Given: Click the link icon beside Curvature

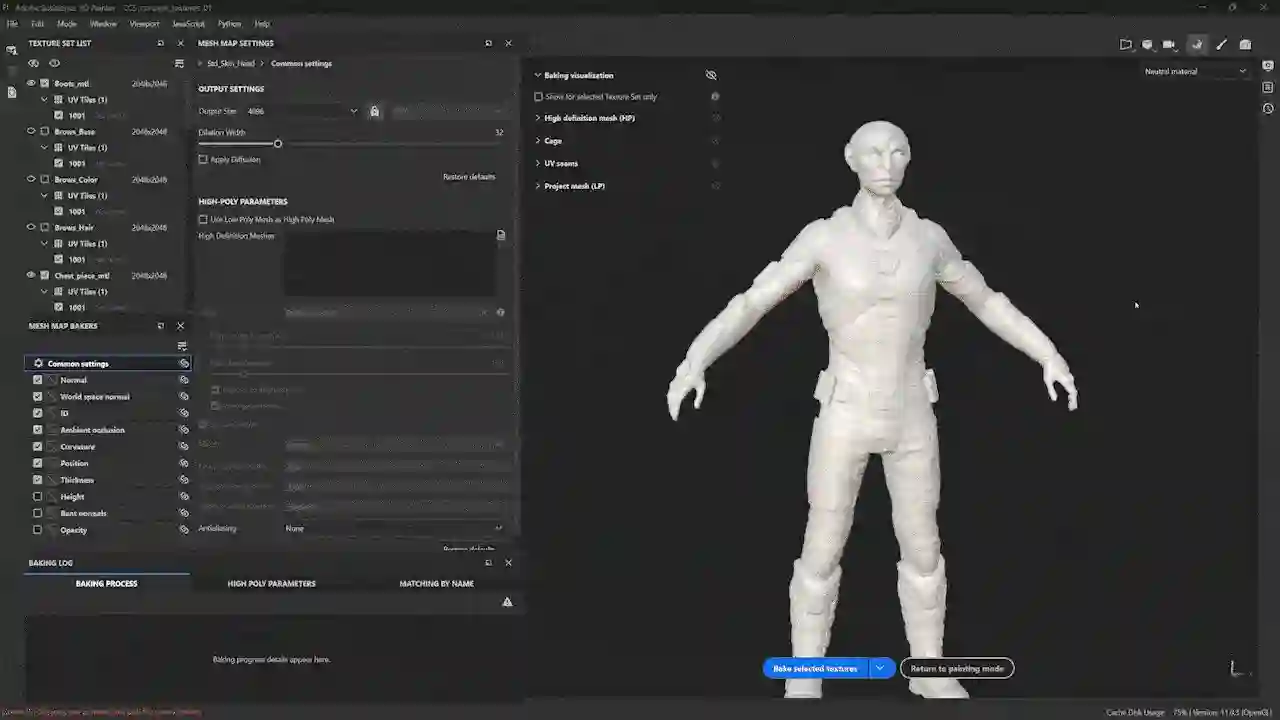Looking at the screenshot, I should 184,447.
